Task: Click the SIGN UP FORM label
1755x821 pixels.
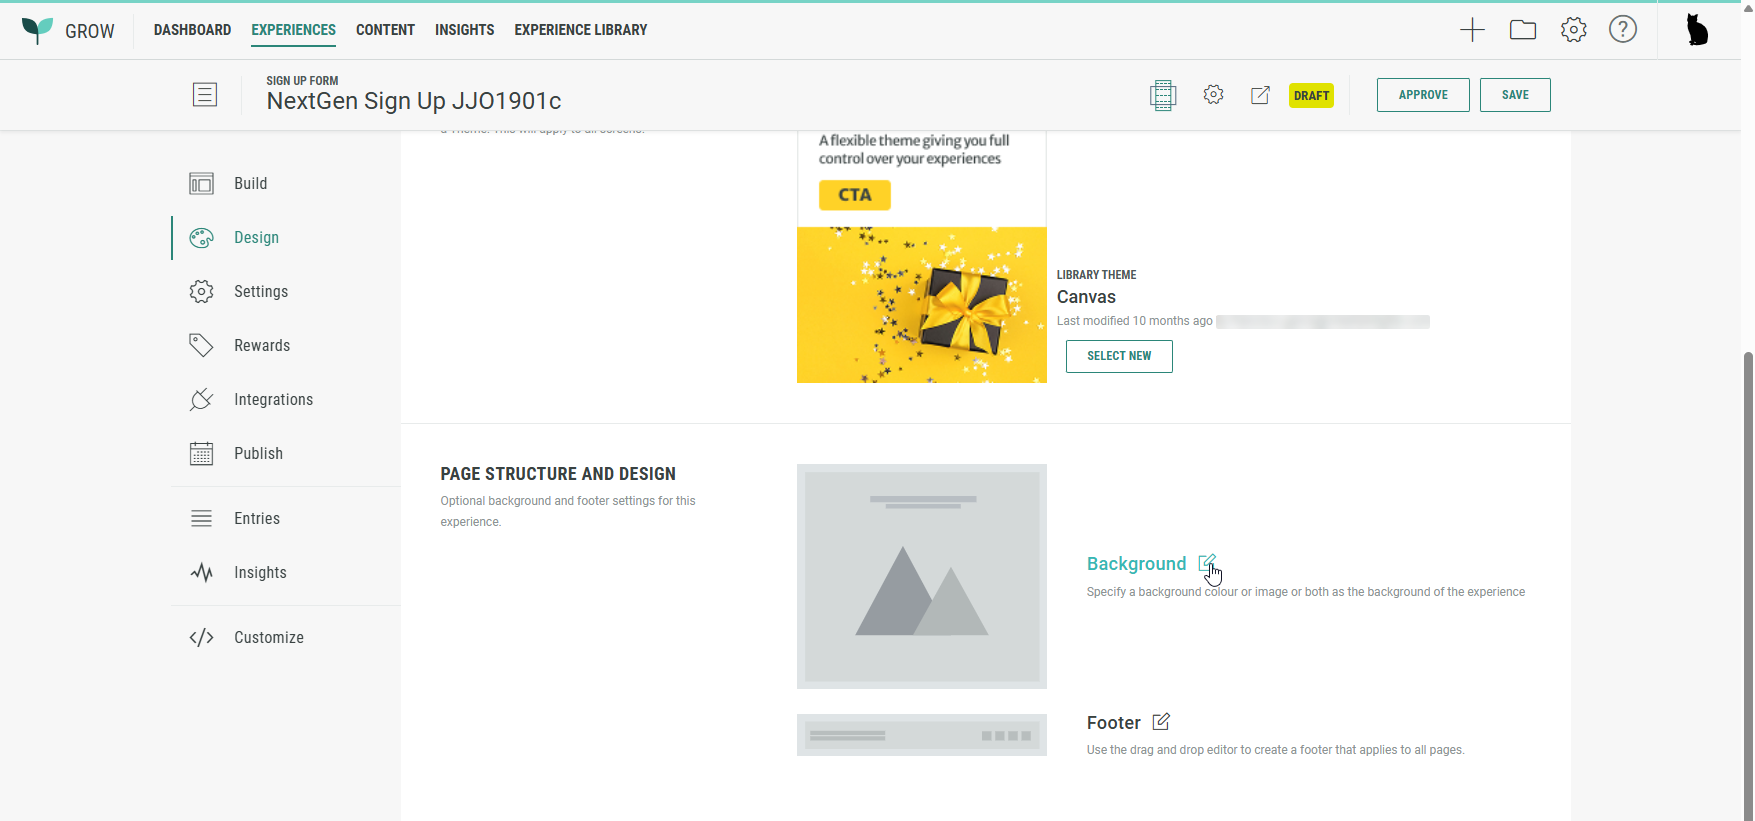Action: pyautogui.click(x=302, y=81)
